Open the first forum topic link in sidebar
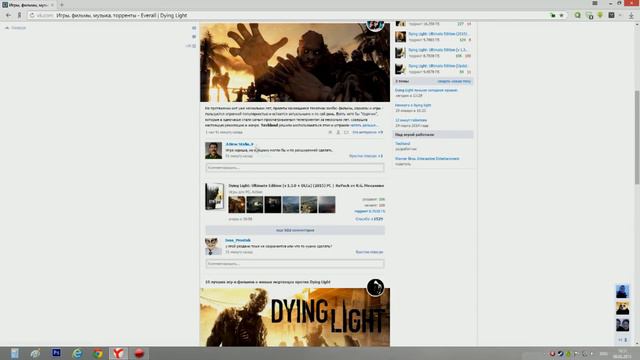This screenshot has width=640, height=360. (x=426, y=90)
